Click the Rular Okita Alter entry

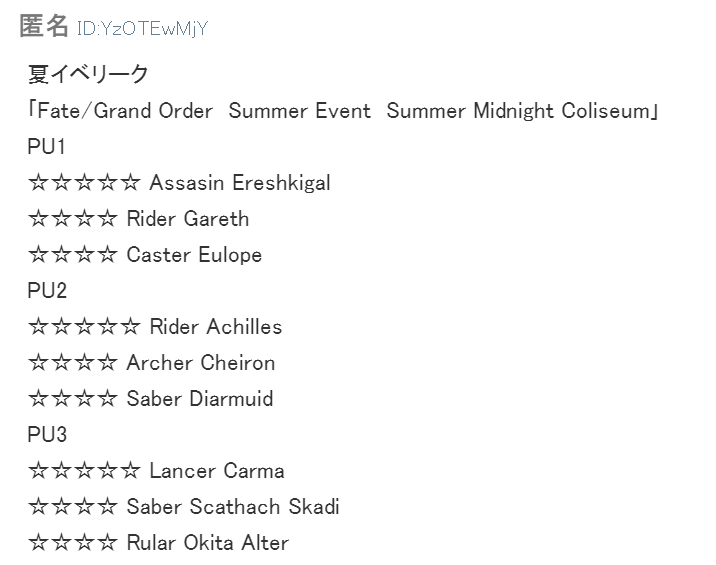pos(158,543)
